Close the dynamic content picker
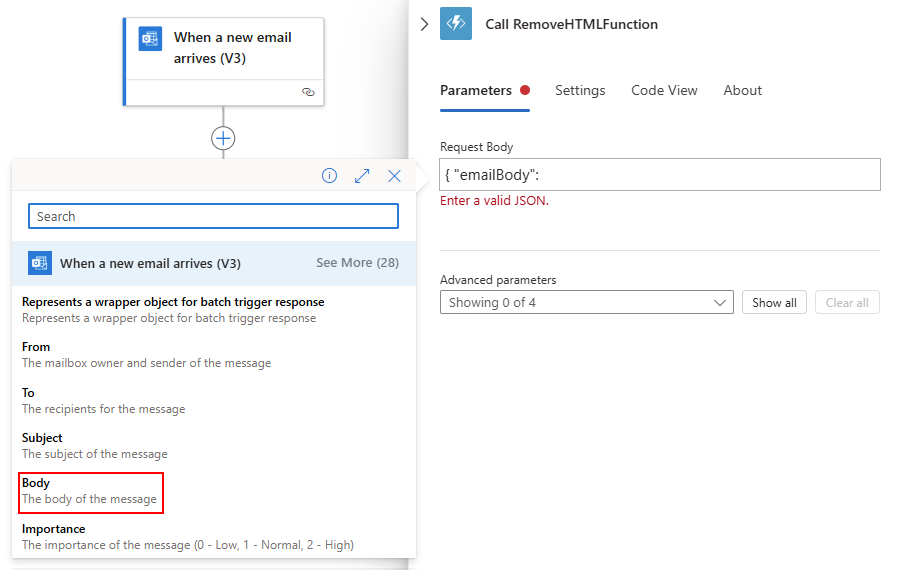This screenshot has width=900, height=570. [x=394, y=176]
